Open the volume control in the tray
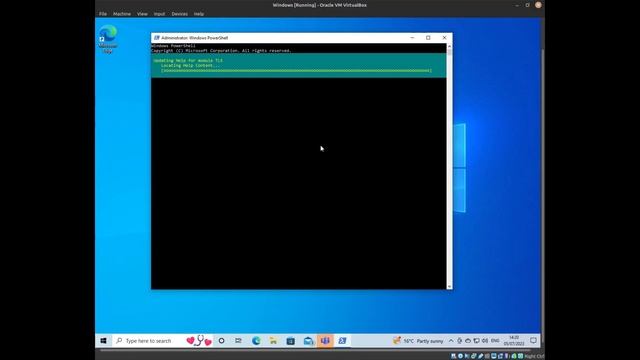 pos(485,340)
